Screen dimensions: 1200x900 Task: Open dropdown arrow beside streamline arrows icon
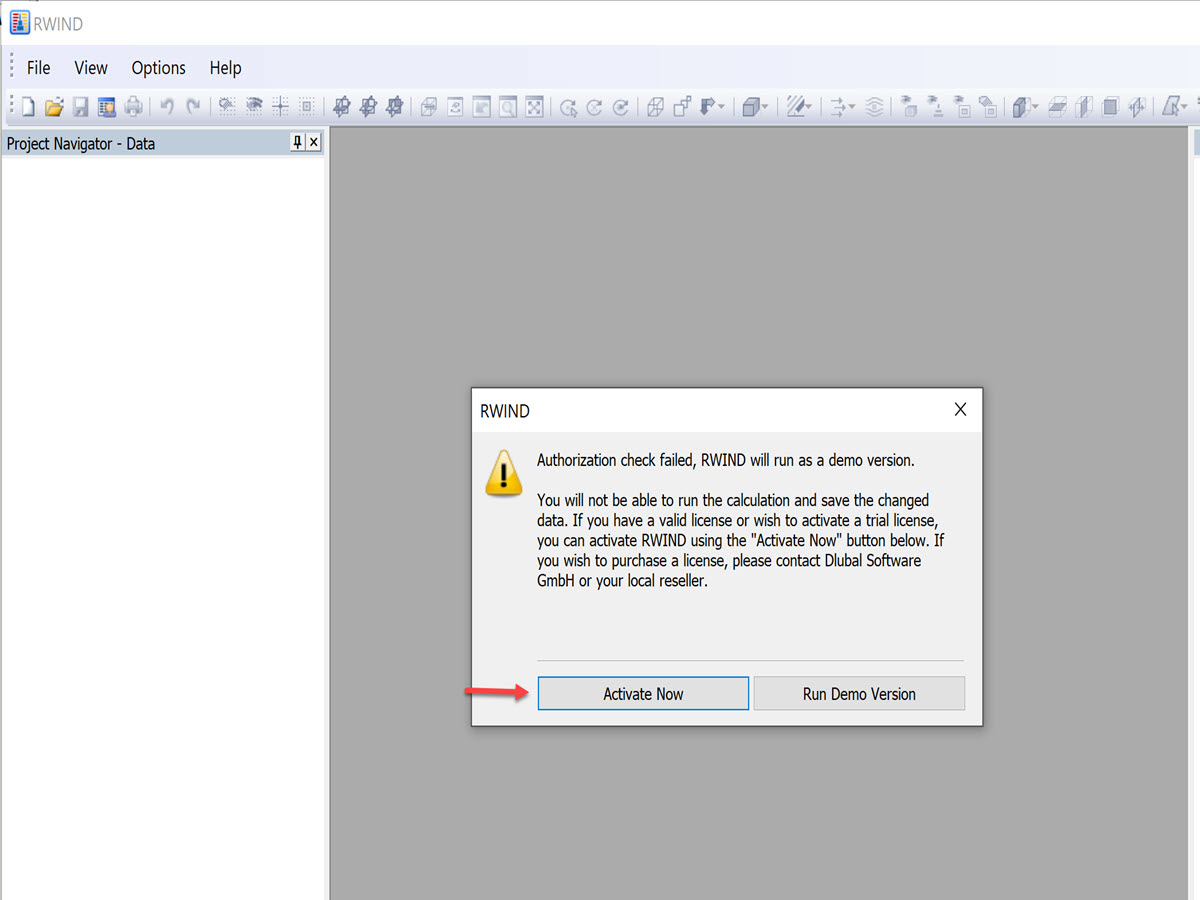pos(853,107)
